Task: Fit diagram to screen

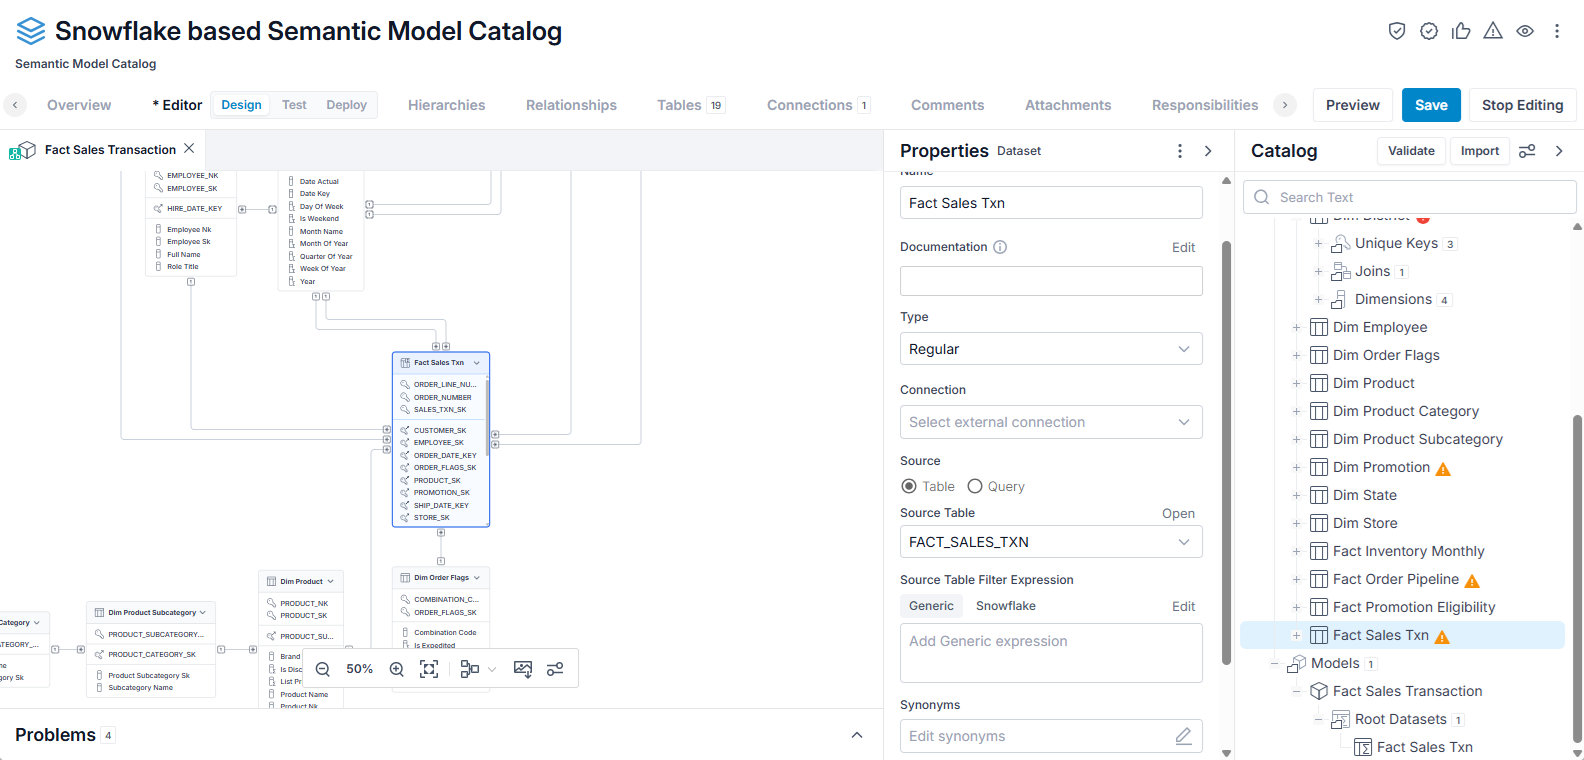Action: click(x=429, y=669)
